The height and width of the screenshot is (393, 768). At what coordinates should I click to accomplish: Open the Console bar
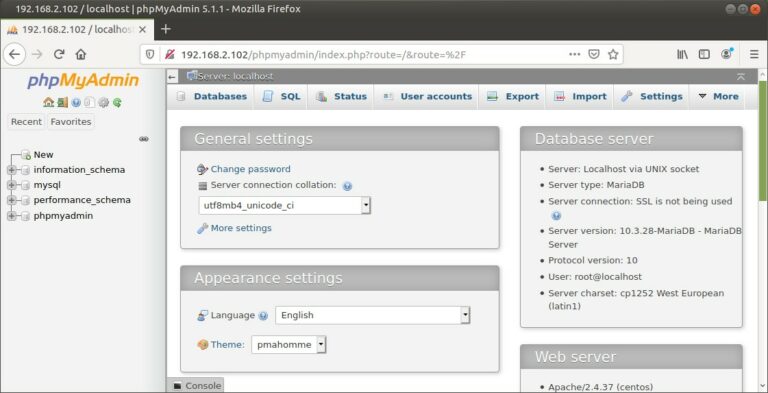(x=196, y=386)
